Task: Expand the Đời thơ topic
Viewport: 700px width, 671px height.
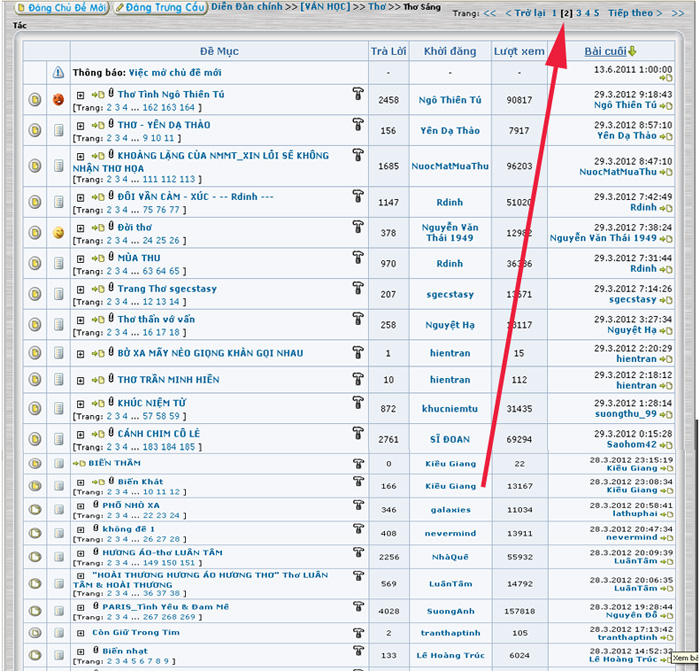Action: click(x=80, y=229)
